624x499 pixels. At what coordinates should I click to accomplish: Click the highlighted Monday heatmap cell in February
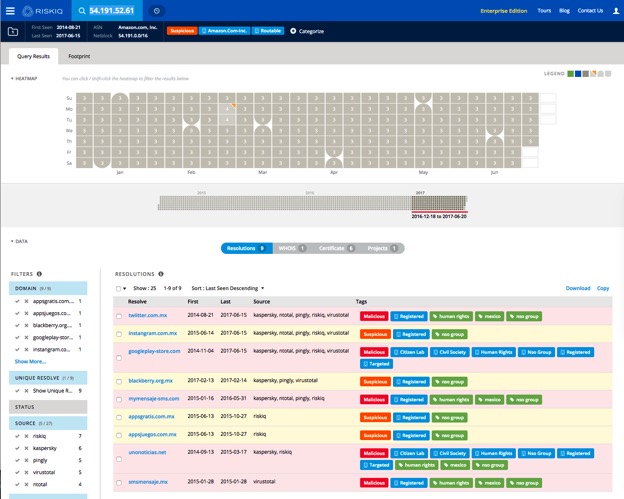click(x=227, y=109)
